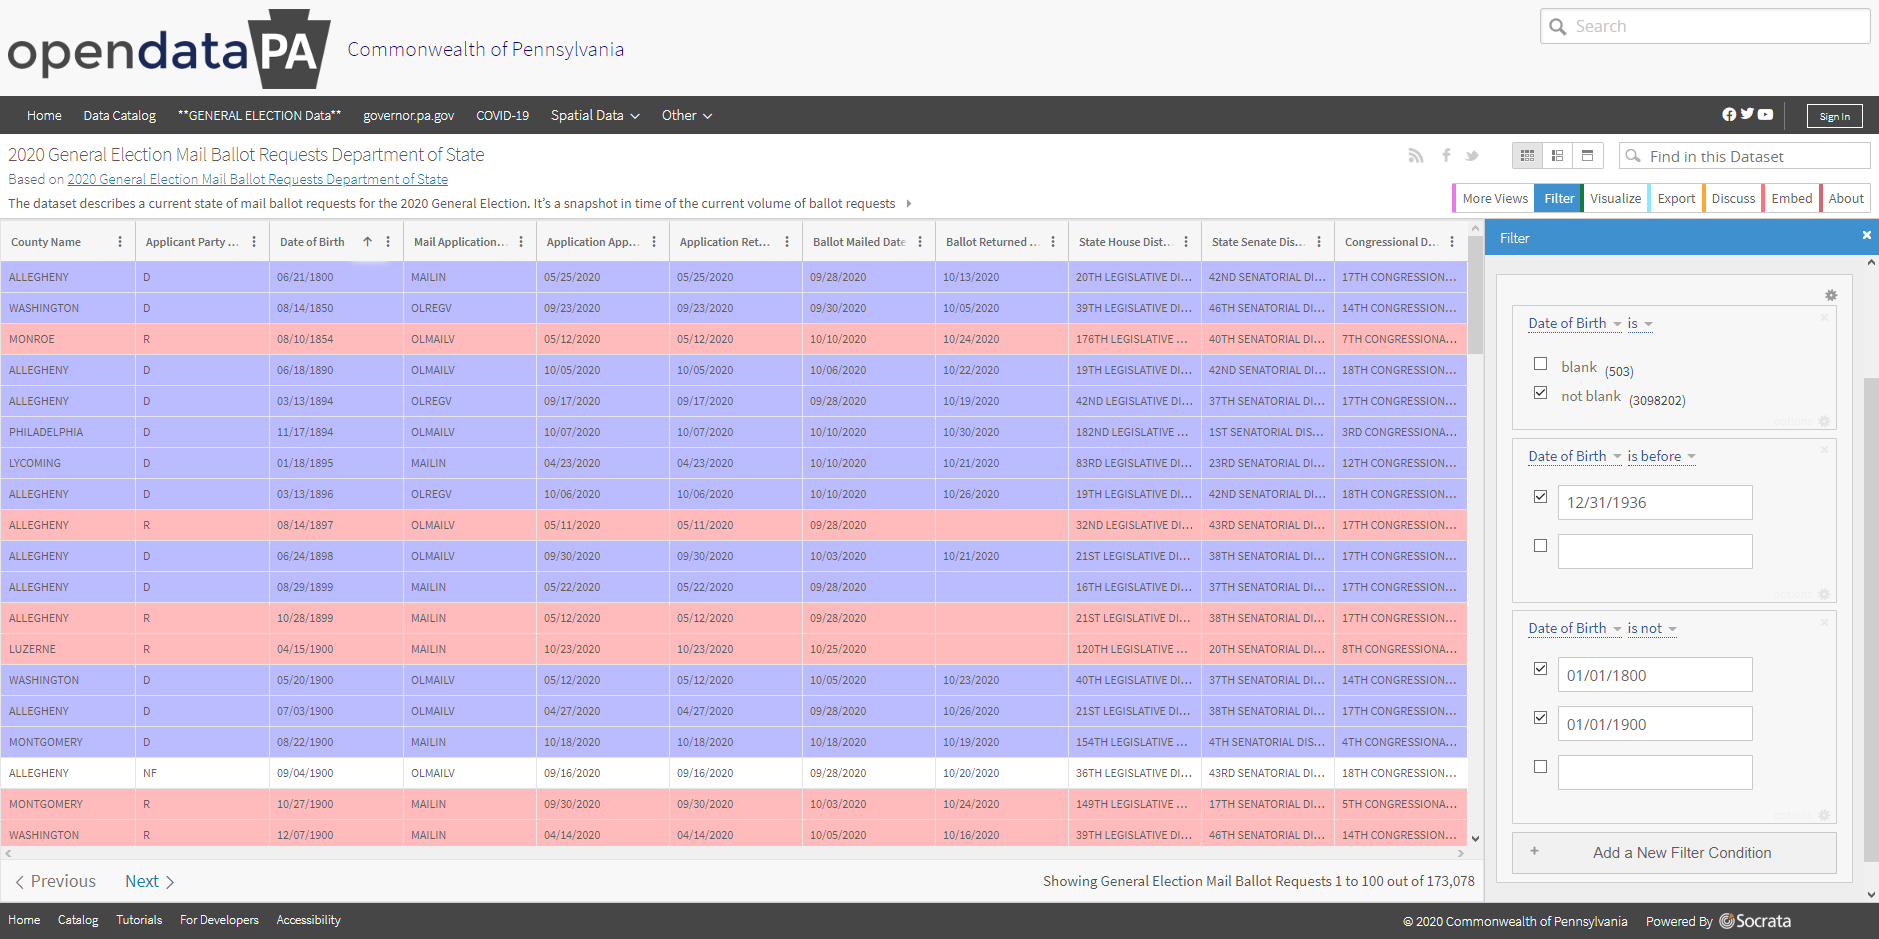Change 'is before' operator dropdown

point(1662,456)
